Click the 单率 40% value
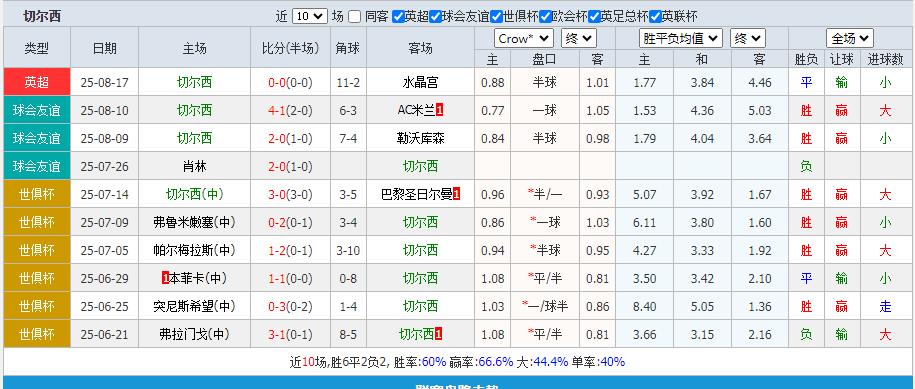This screenshot has height=389, width=915. (x=612, y=362)
